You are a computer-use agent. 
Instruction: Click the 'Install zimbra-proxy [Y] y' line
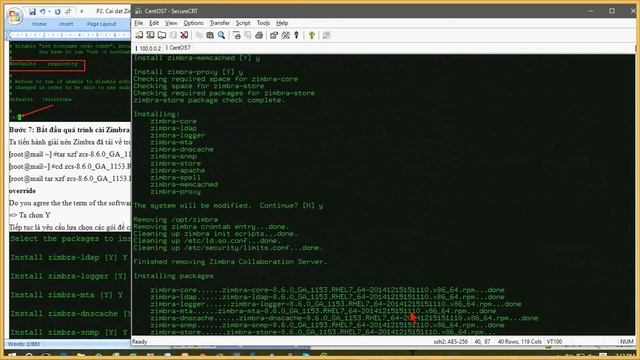tap(188, 72)
